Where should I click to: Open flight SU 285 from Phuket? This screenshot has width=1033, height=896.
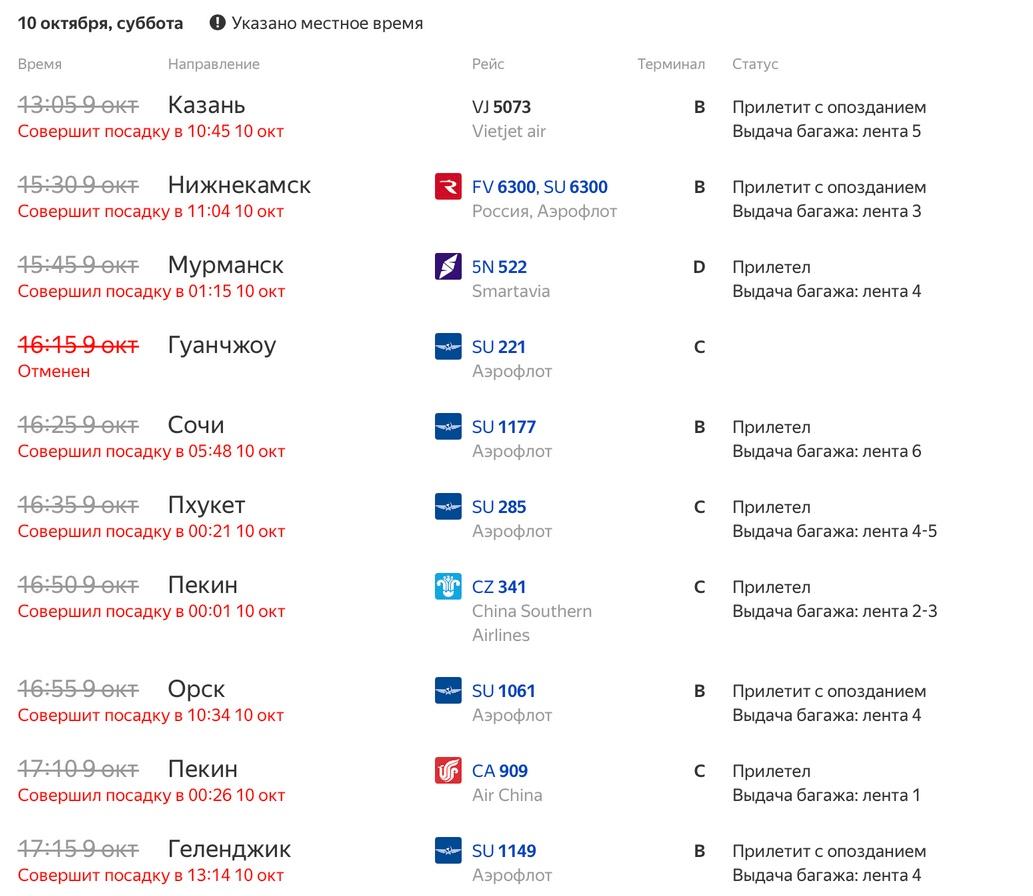coord(499,507)
